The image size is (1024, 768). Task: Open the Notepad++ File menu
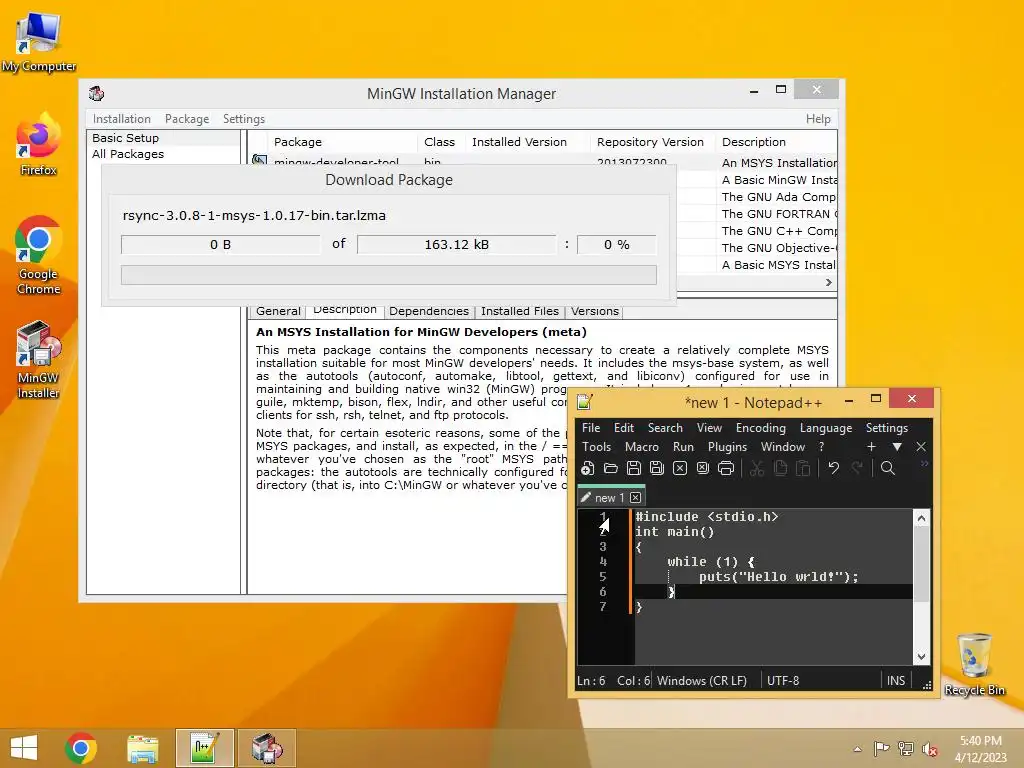pyautogui.click(x=591, y=428)
